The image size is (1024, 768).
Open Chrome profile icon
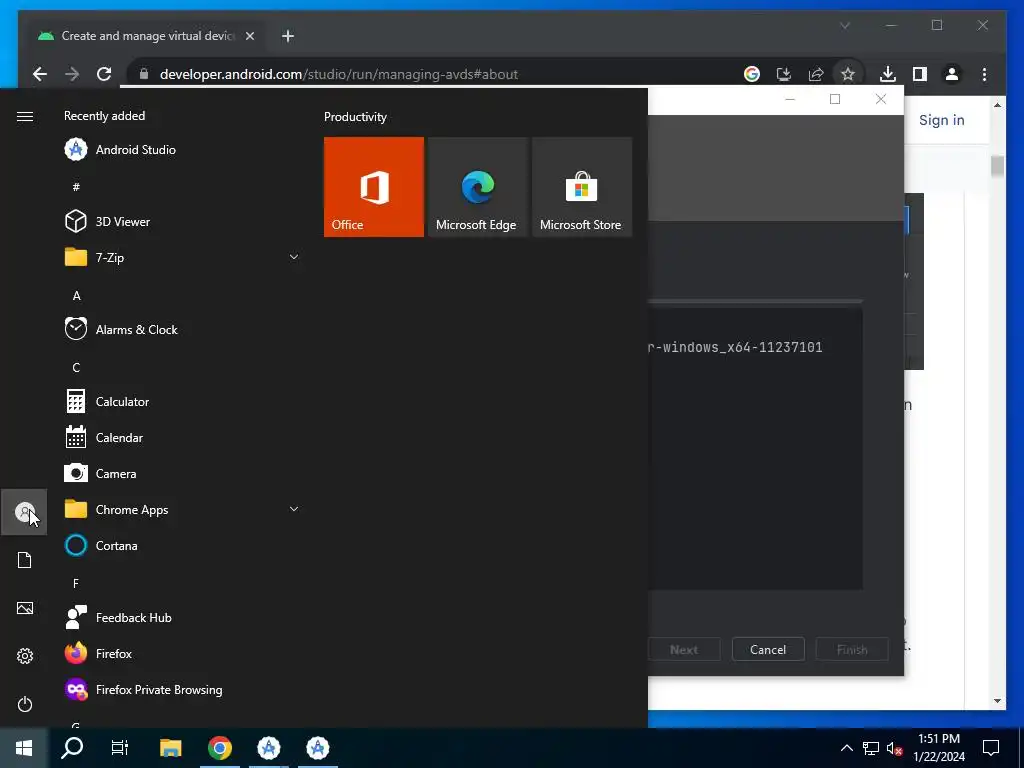[x=952, y=74]
